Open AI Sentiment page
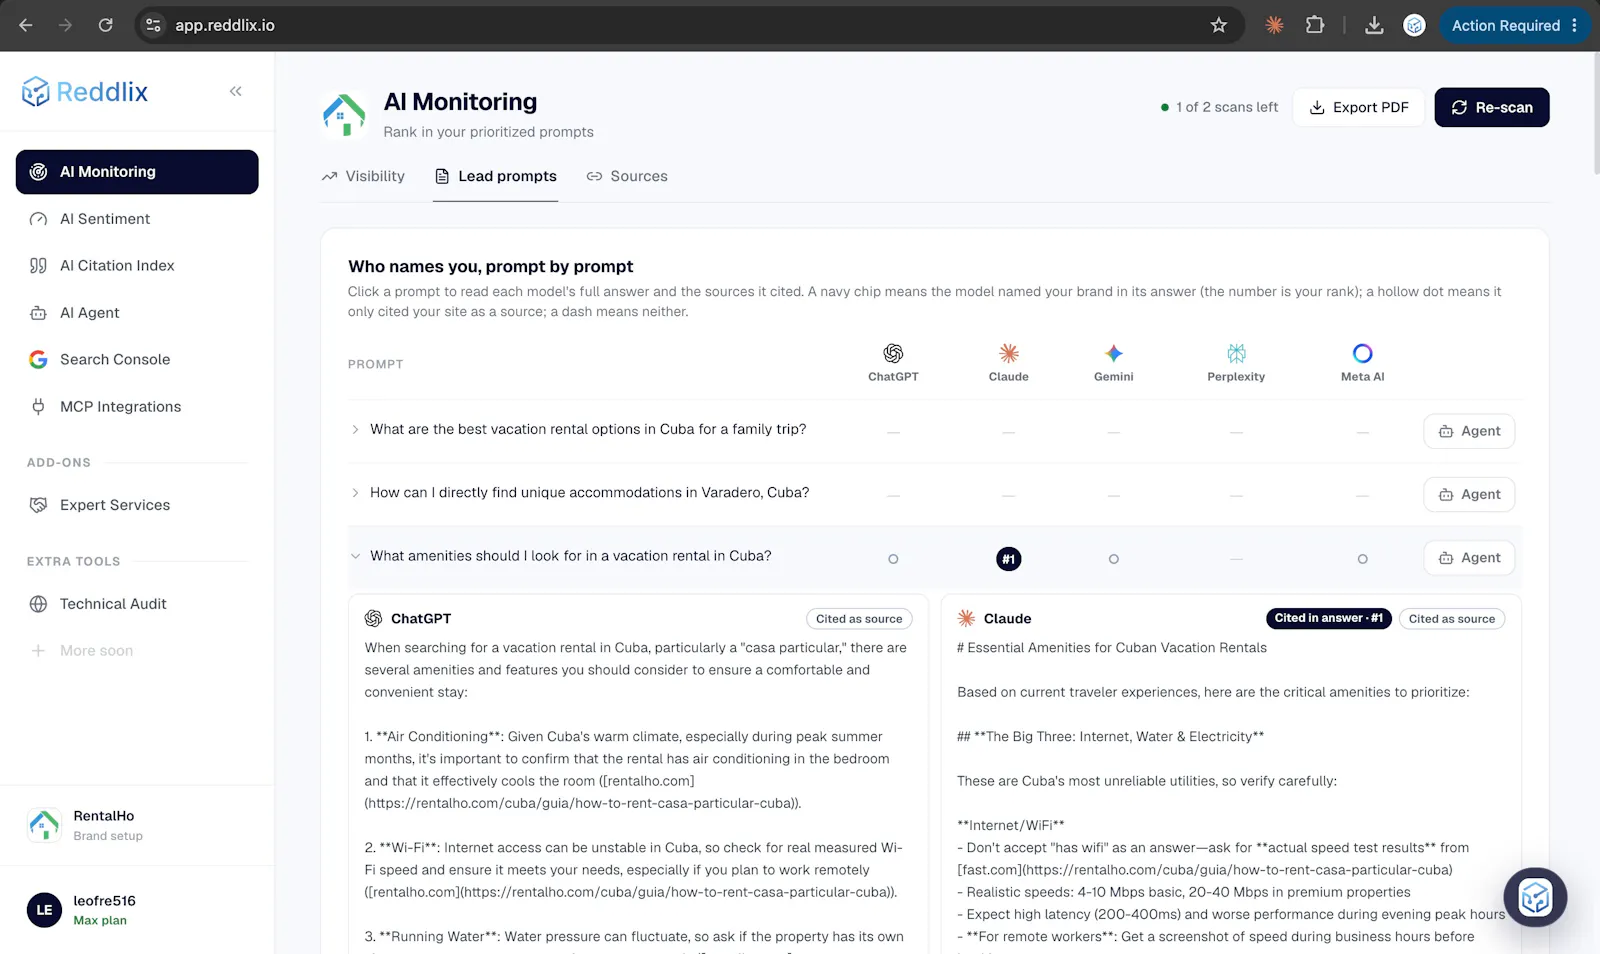The width and height of the screenshot is (1600, 954). 137,219
